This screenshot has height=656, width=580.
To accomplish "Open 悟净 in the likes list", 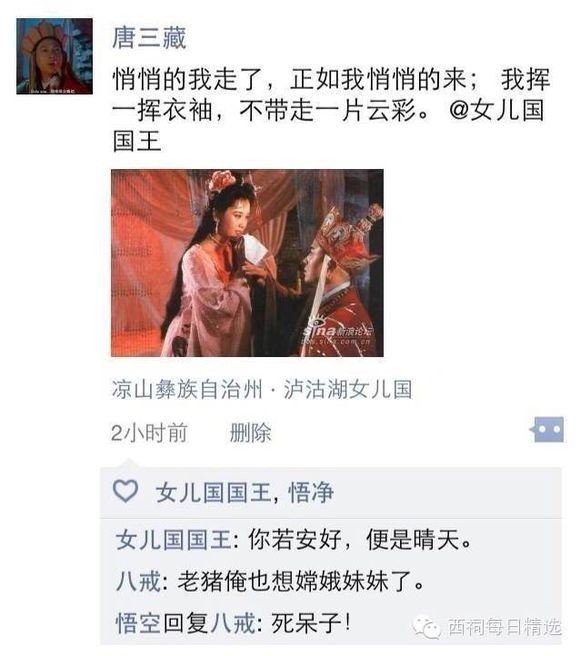I will 311,492.
